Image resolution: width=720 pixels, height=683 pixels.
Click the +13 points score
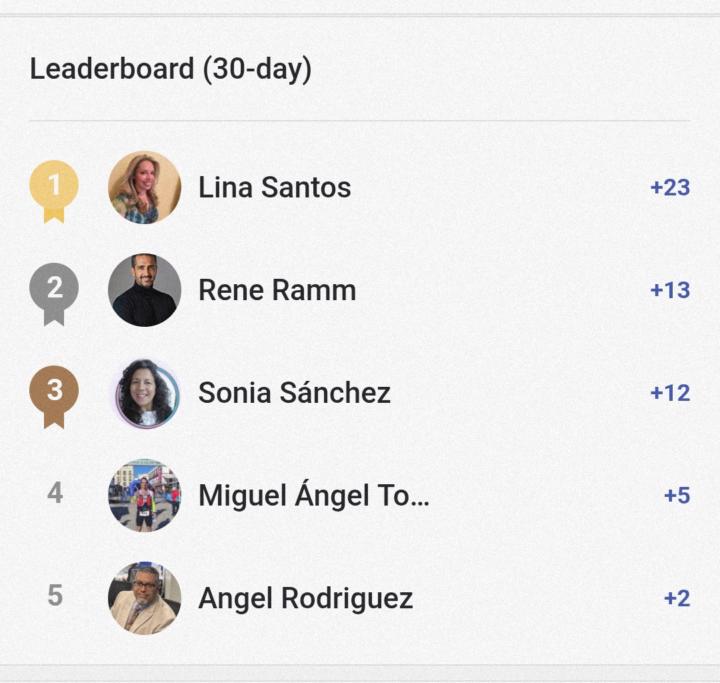coord(669,291)
